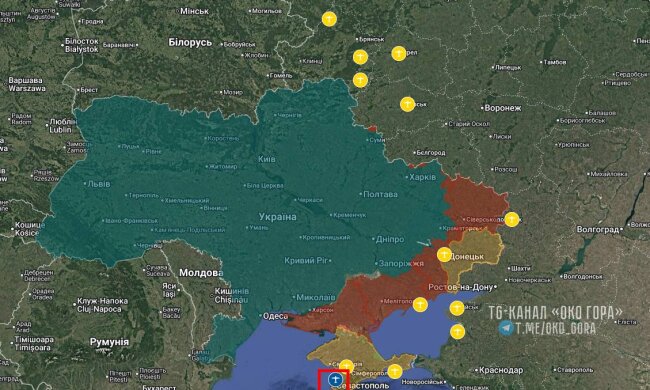Image resolution: width=650 pixels, height=390 pixels.
Task: Select the Тамбов city label
Action: [x=555, y=62]
